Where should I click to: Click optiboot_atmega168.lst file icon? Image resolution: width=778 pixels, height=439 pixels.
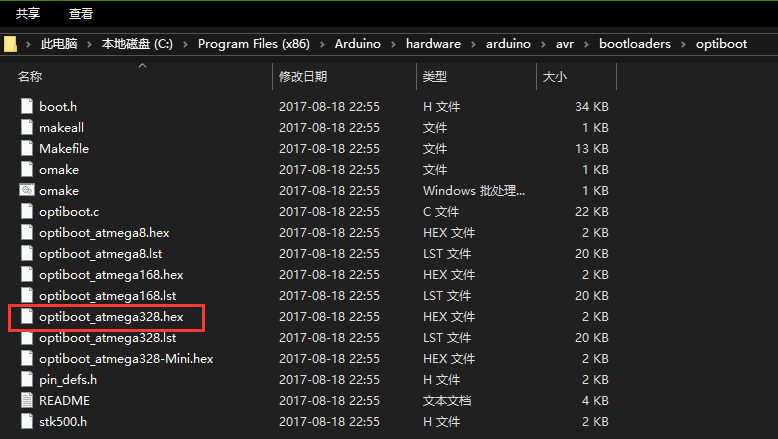pyautogui.click(x=27, y=295)
